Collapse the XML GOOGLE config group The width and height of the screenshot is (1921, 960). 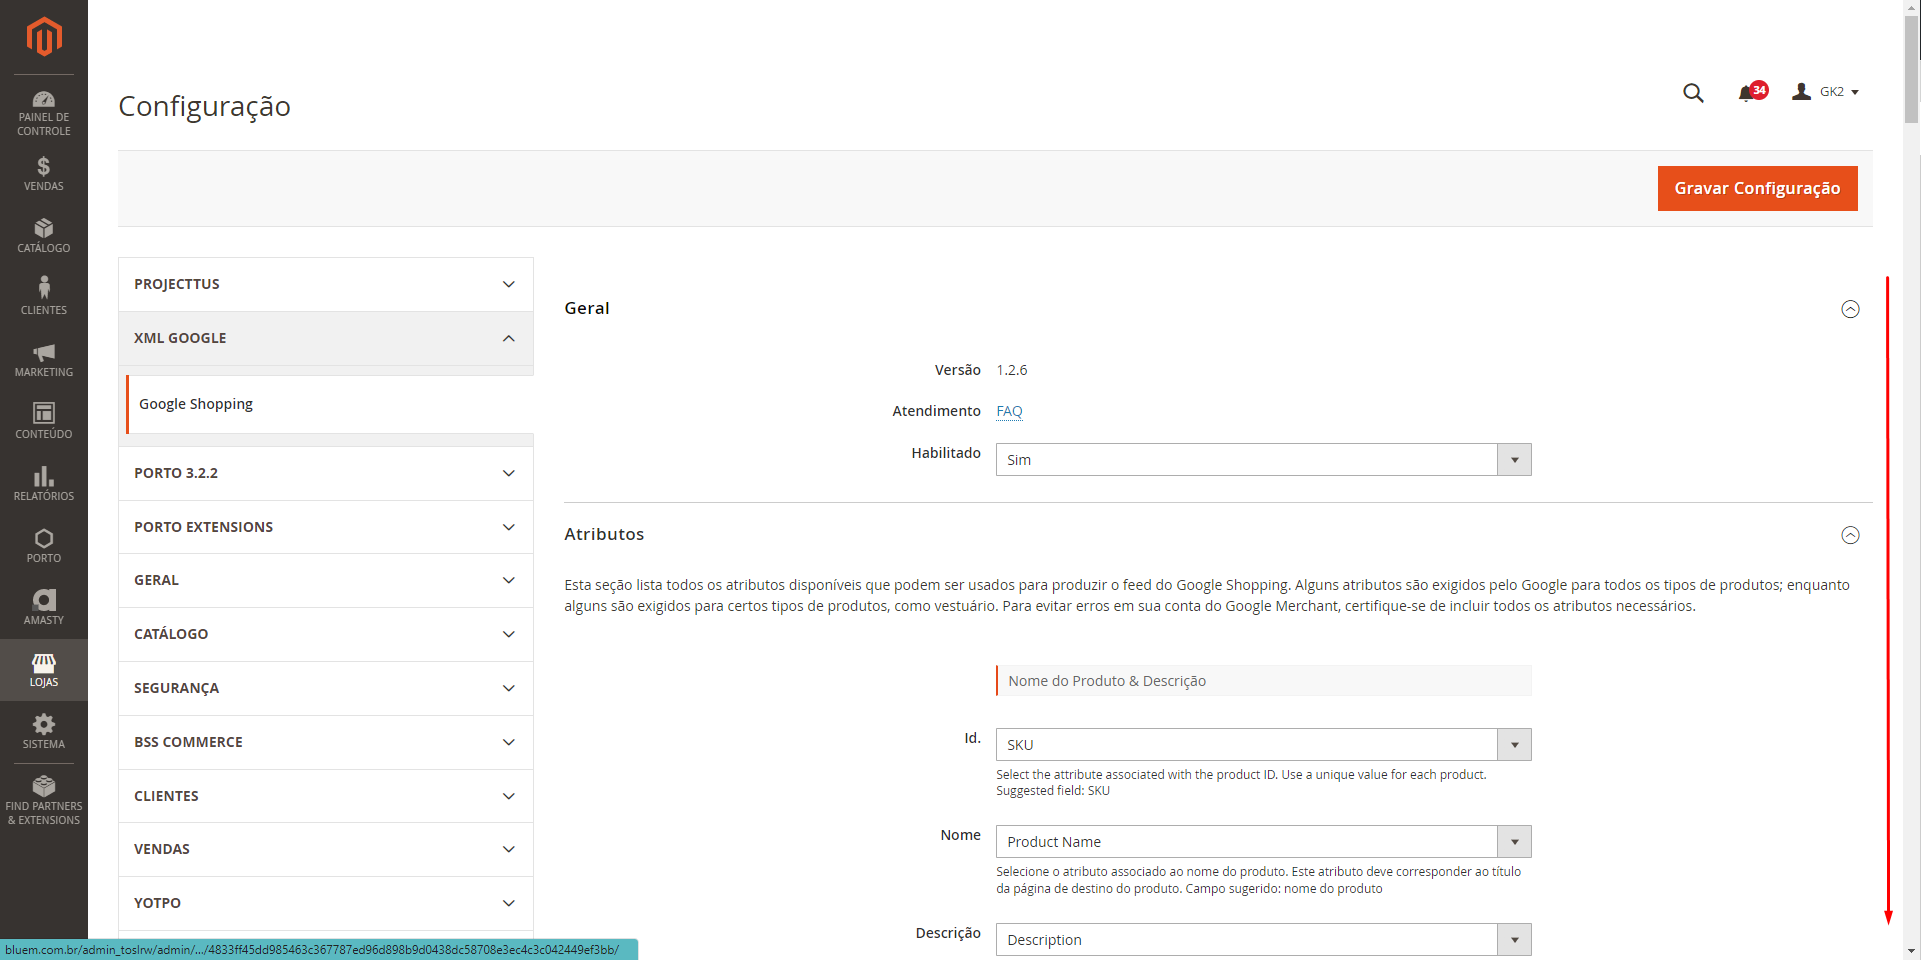[x=326, y=338]
